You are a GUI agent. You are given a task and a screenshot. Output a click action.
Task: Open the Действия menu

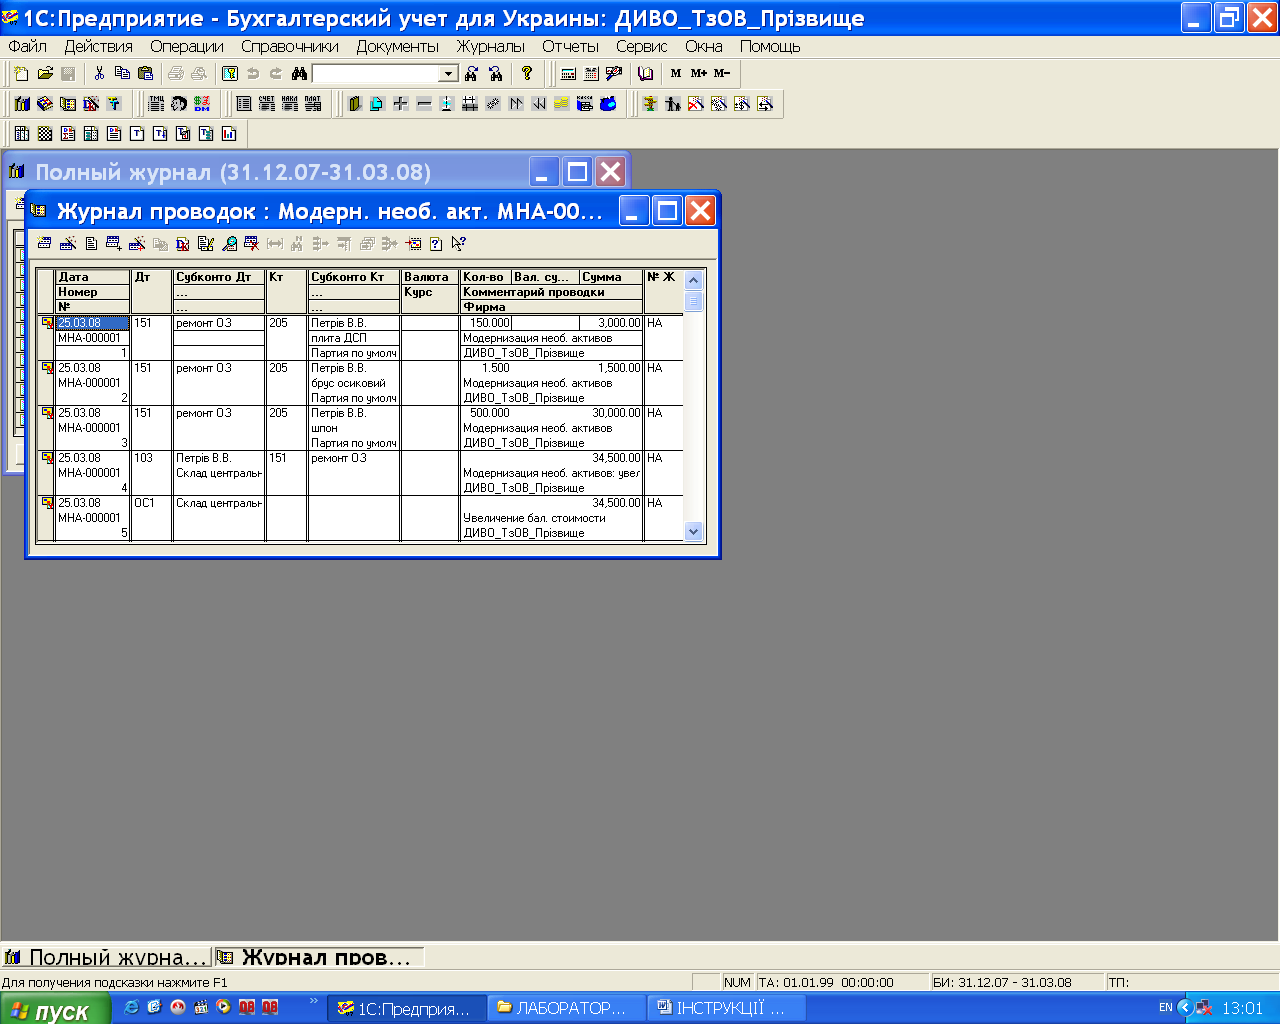point(98,46)
